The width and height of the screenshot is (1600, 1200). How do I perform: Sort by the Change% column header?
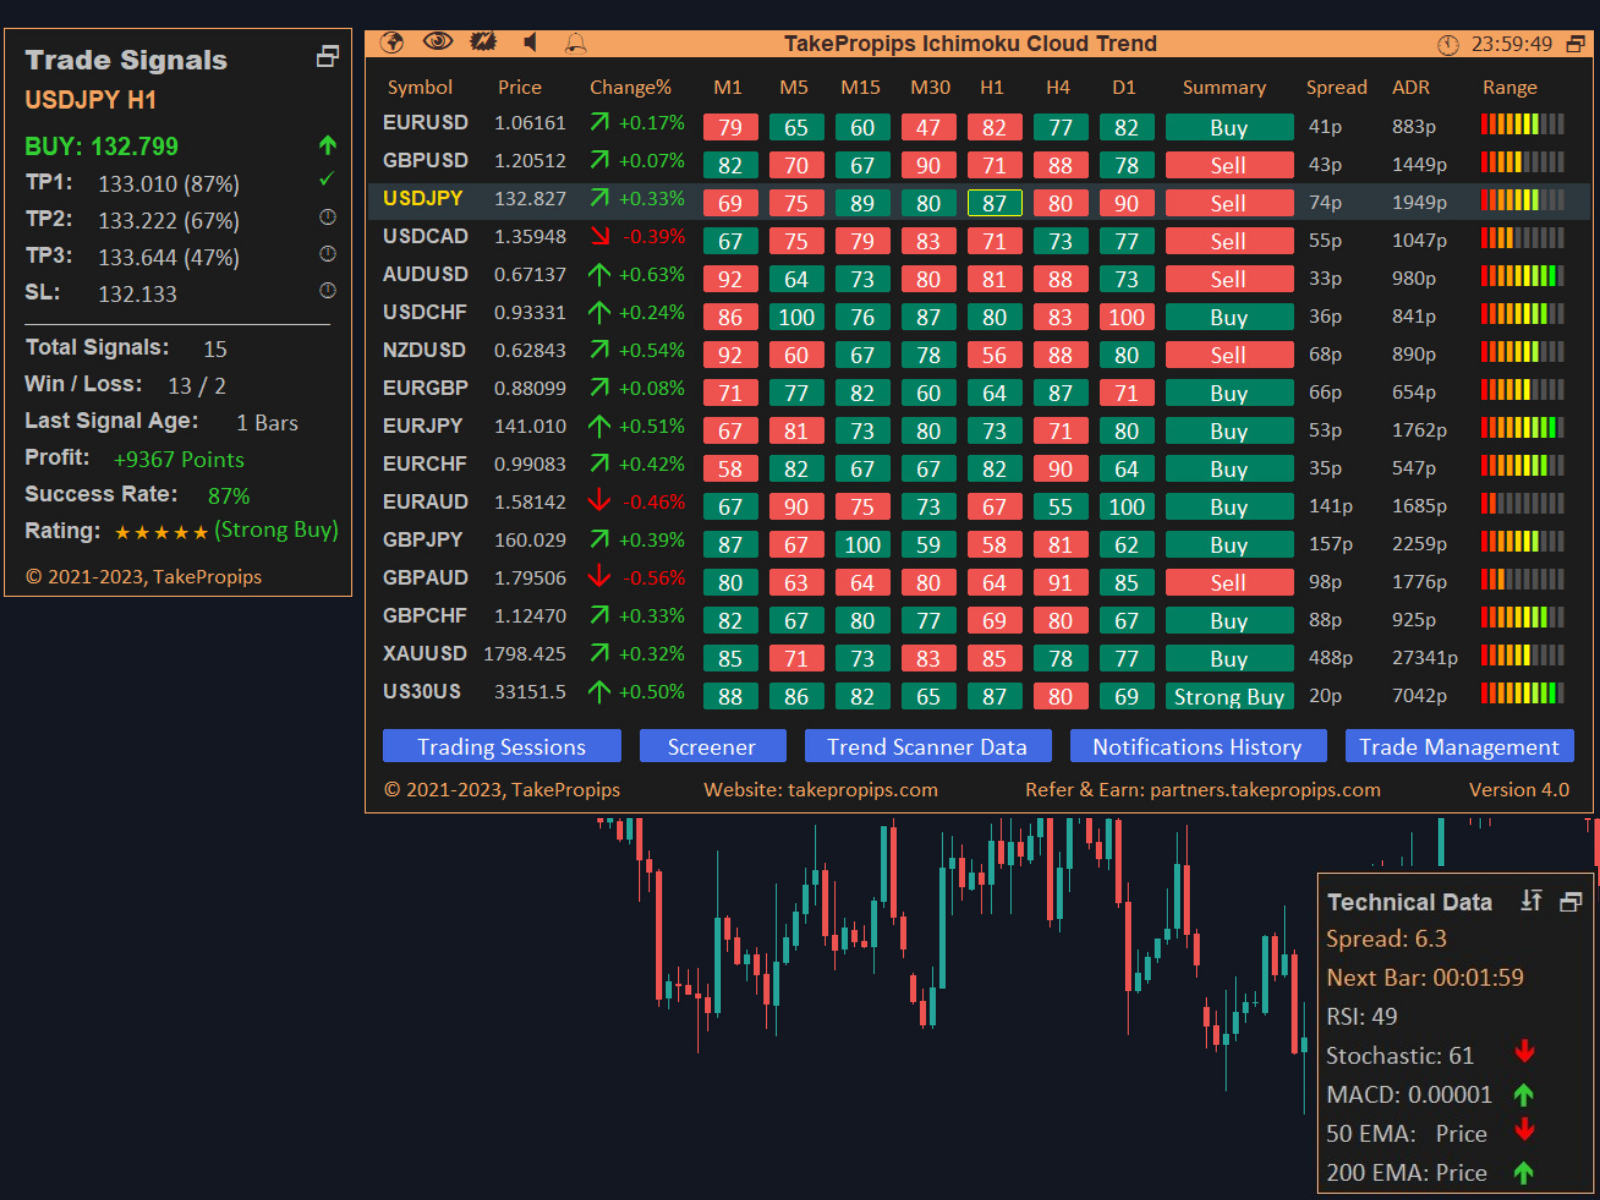[630, 87]
